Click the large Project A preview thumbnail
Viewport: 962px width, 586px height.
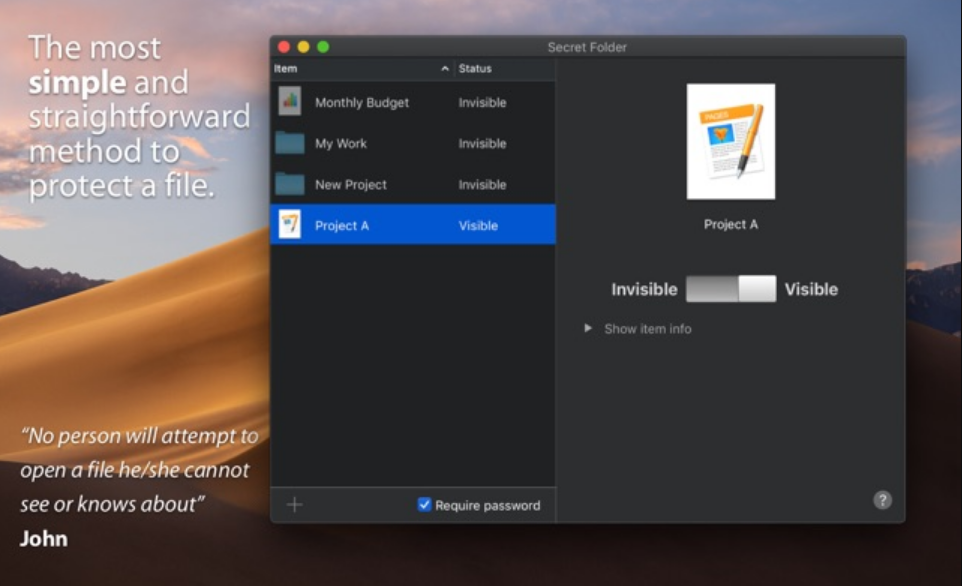731,141
